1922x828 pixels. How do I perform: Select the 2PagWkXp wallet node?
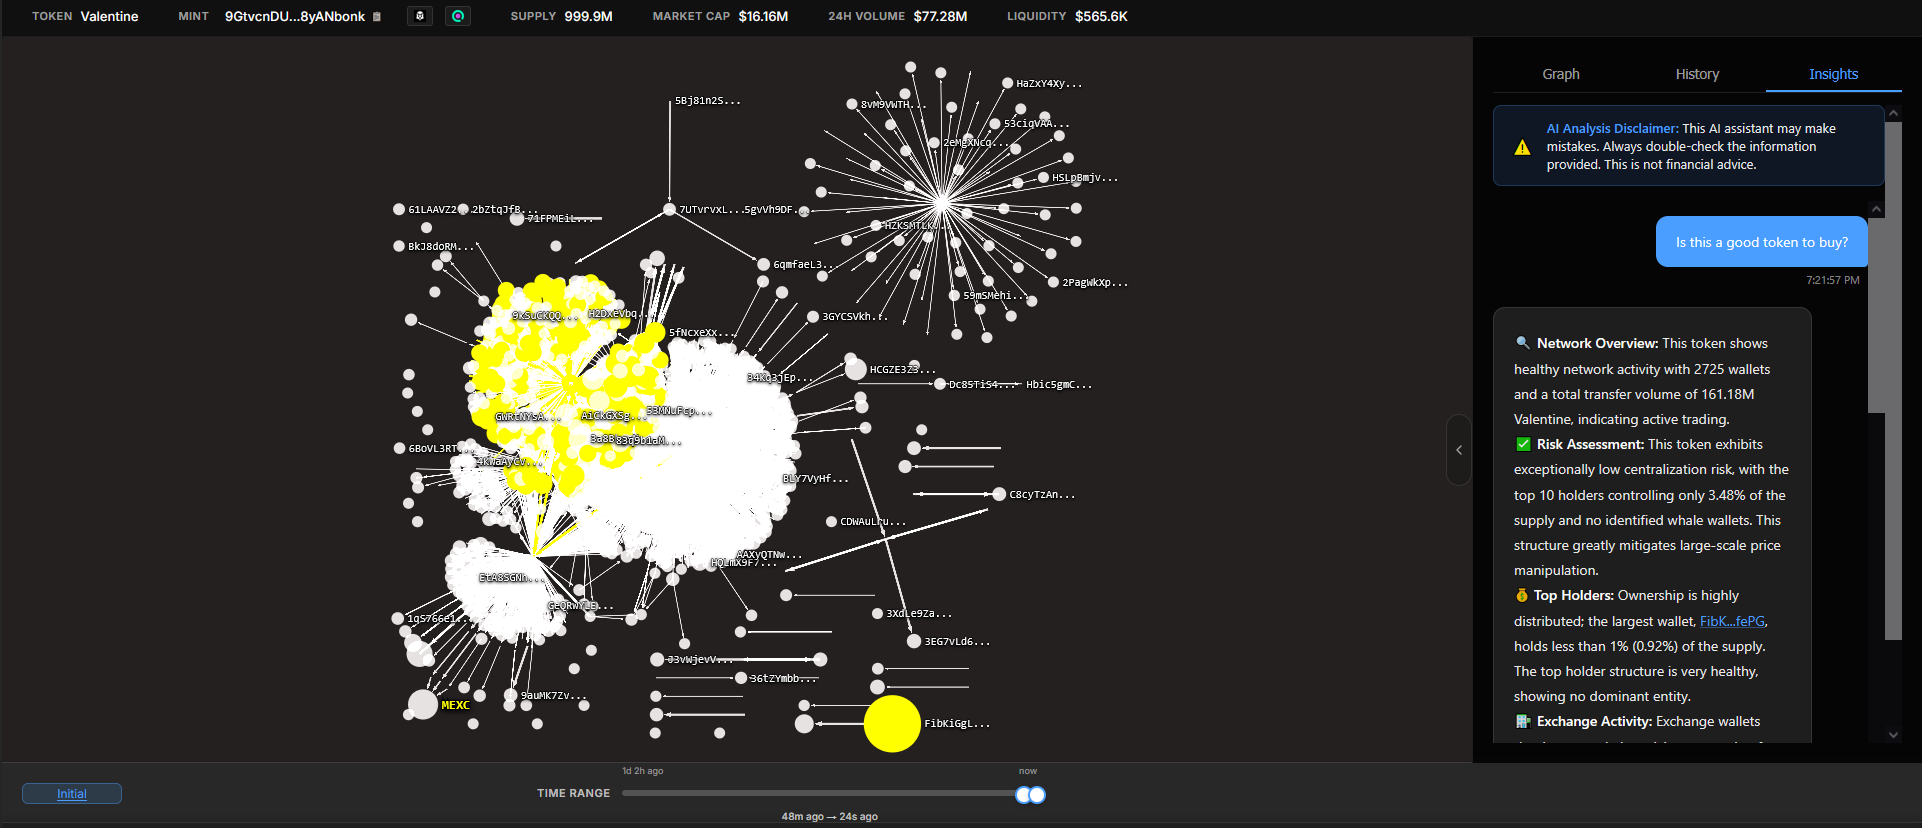click(x=1053, y=282)
